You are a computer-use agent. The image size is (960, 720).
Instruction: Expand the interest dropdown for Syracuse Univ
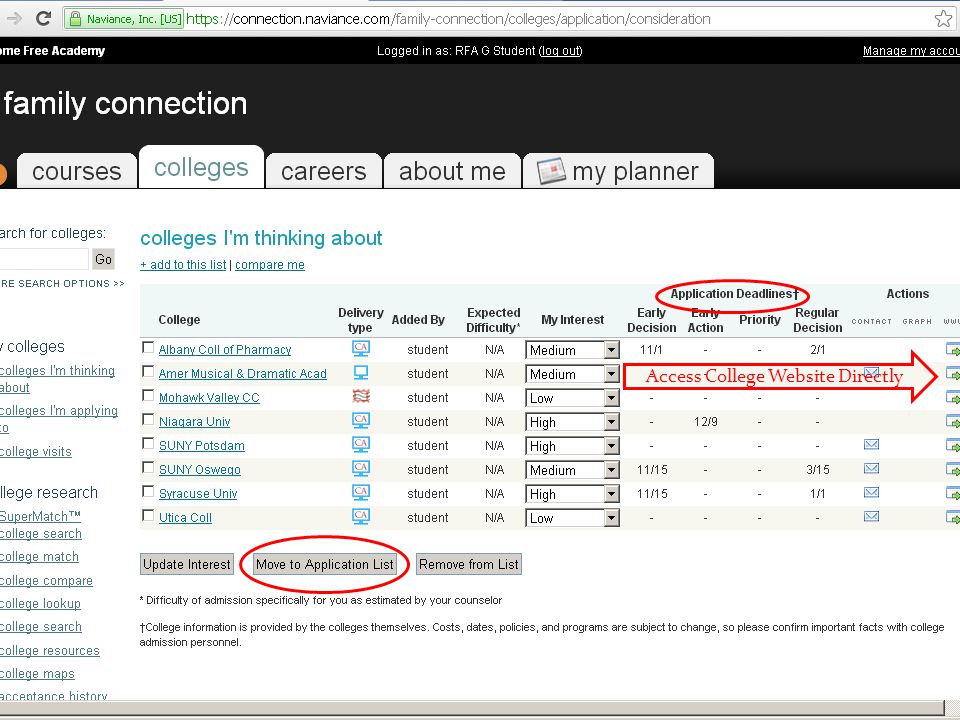[572, 494]
